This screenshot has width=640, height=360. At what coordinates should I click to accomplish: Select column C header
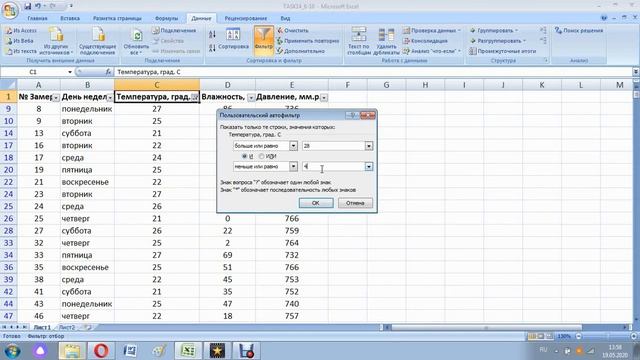point(157,85)
